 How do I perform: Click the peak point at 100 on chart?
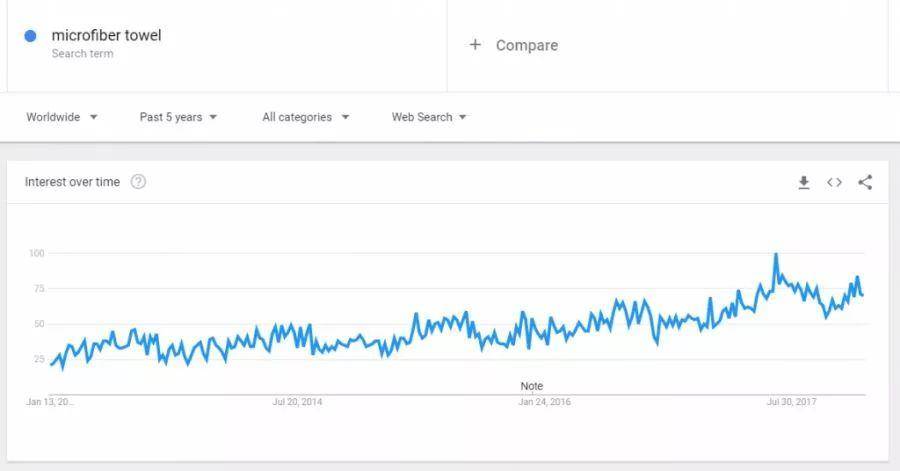(776, 254)
